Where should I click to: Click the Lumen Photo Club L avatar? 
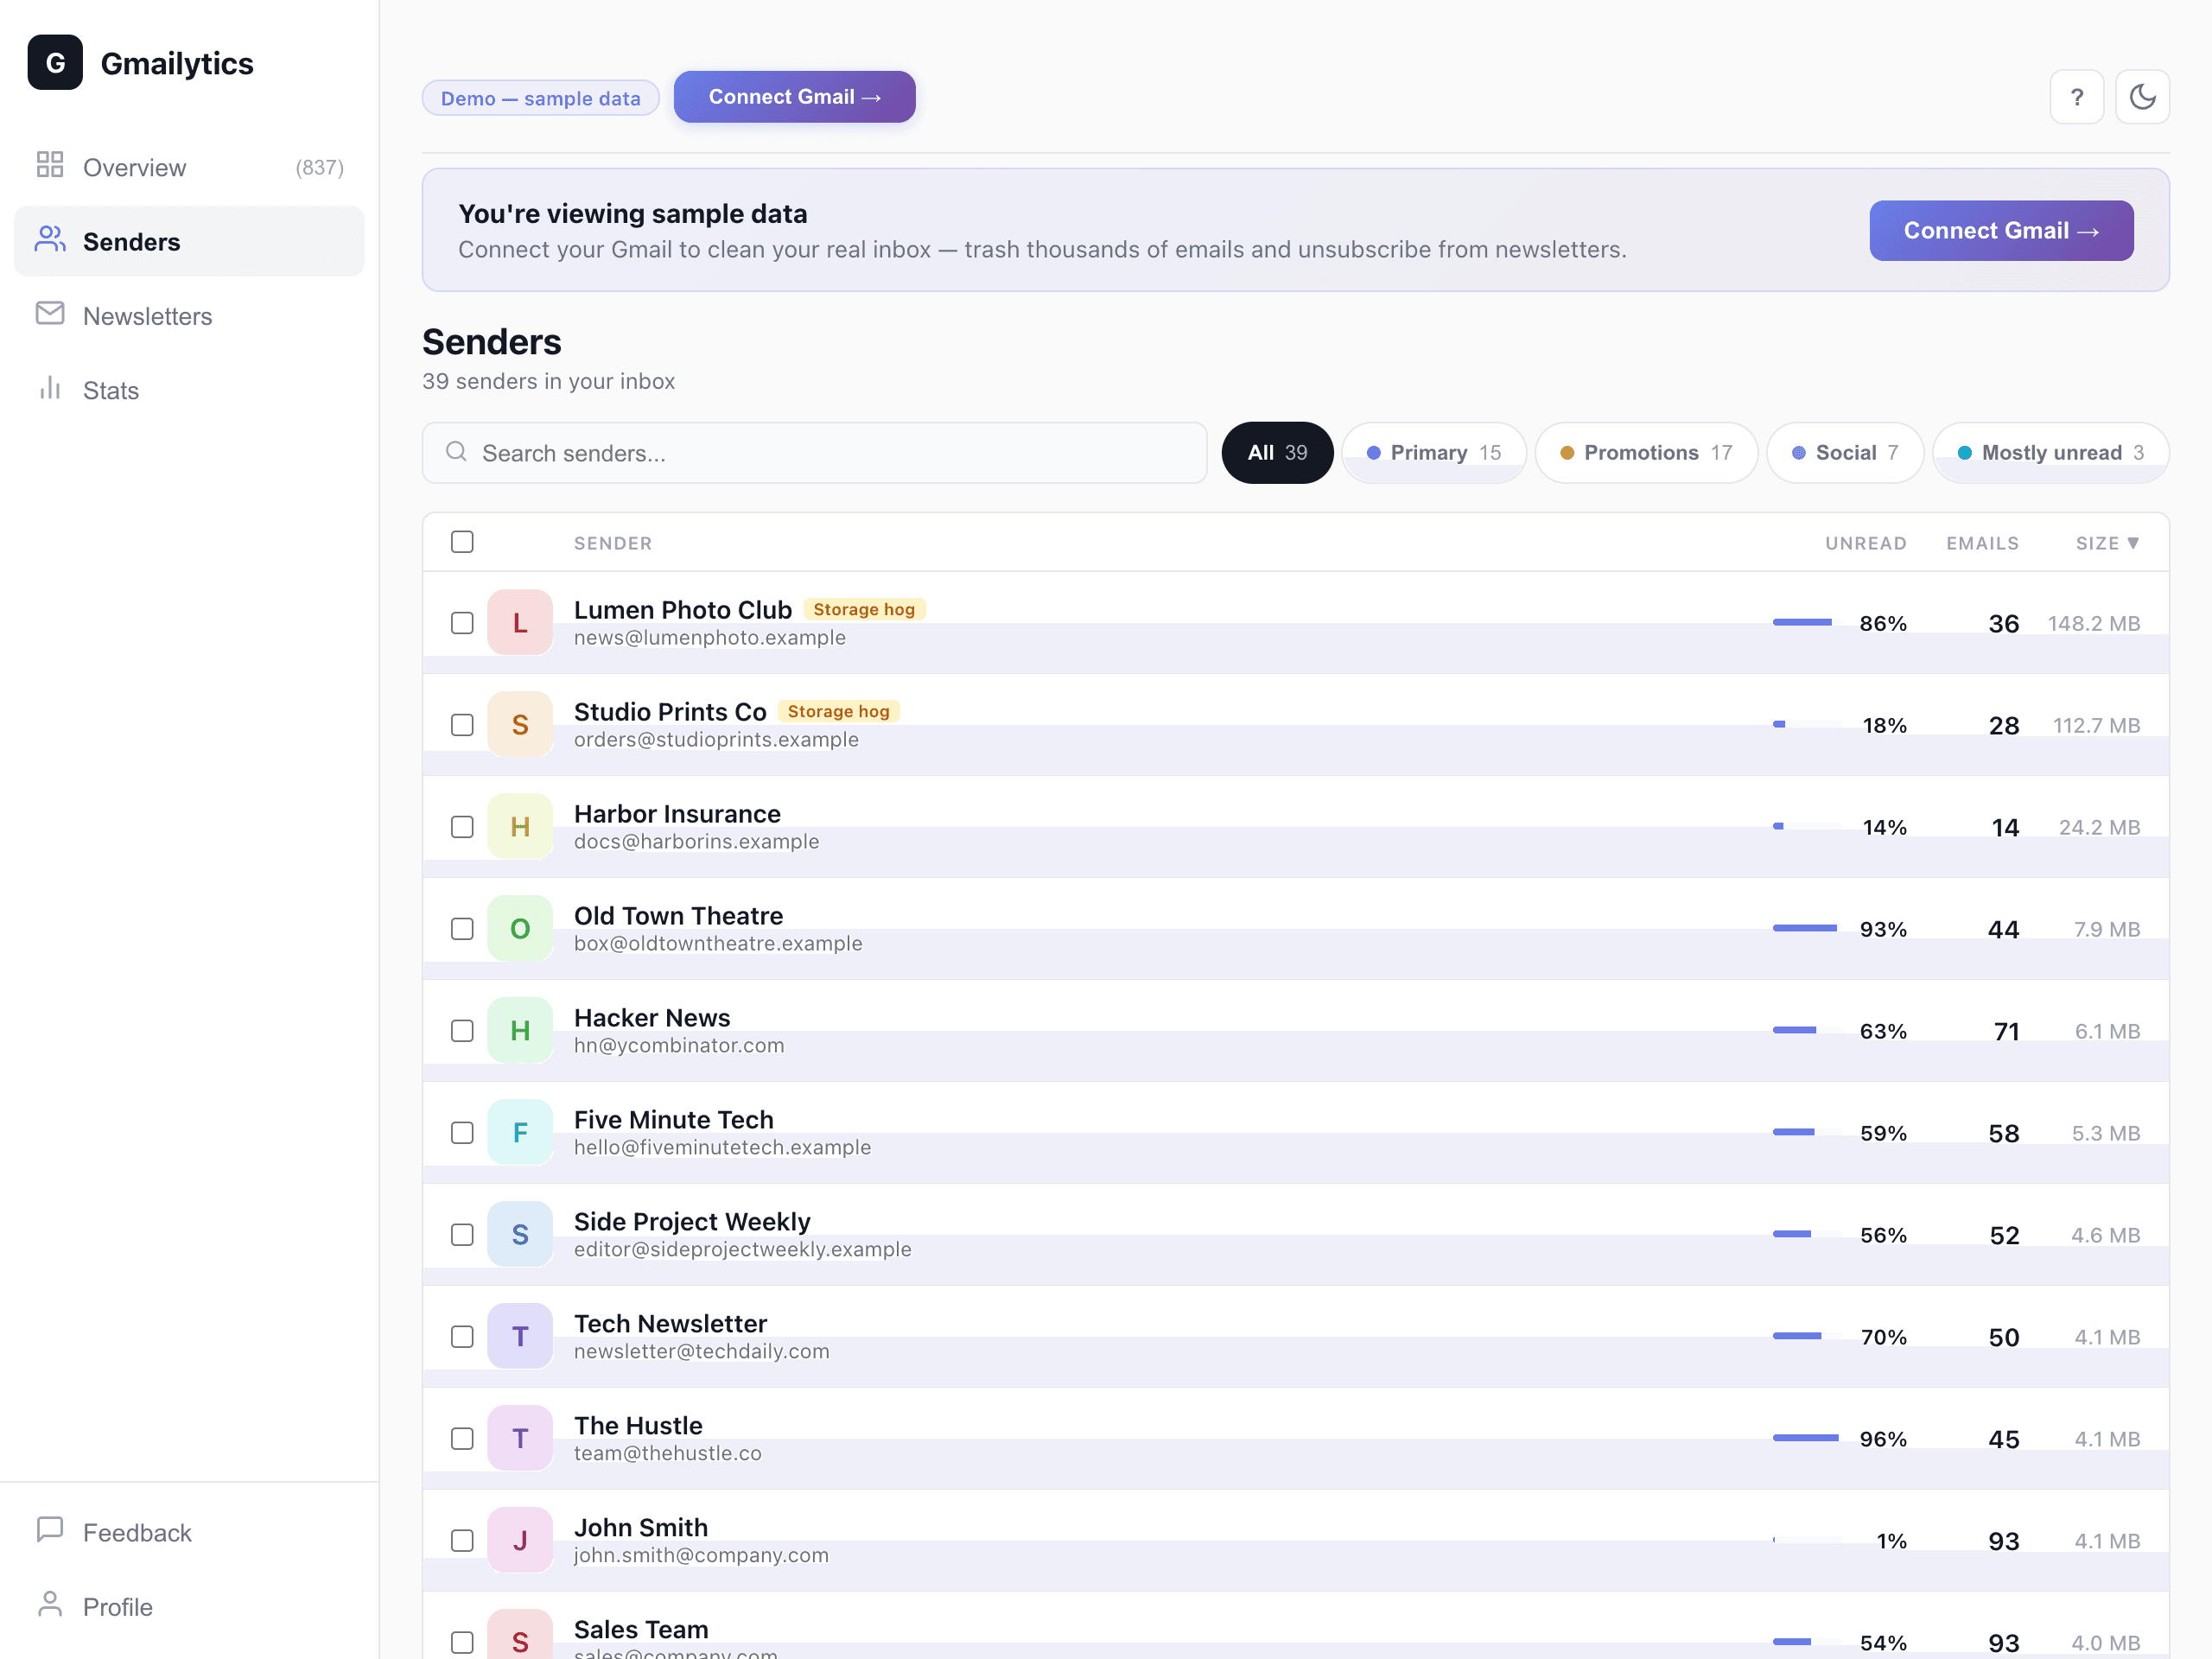tap(520, 622)
